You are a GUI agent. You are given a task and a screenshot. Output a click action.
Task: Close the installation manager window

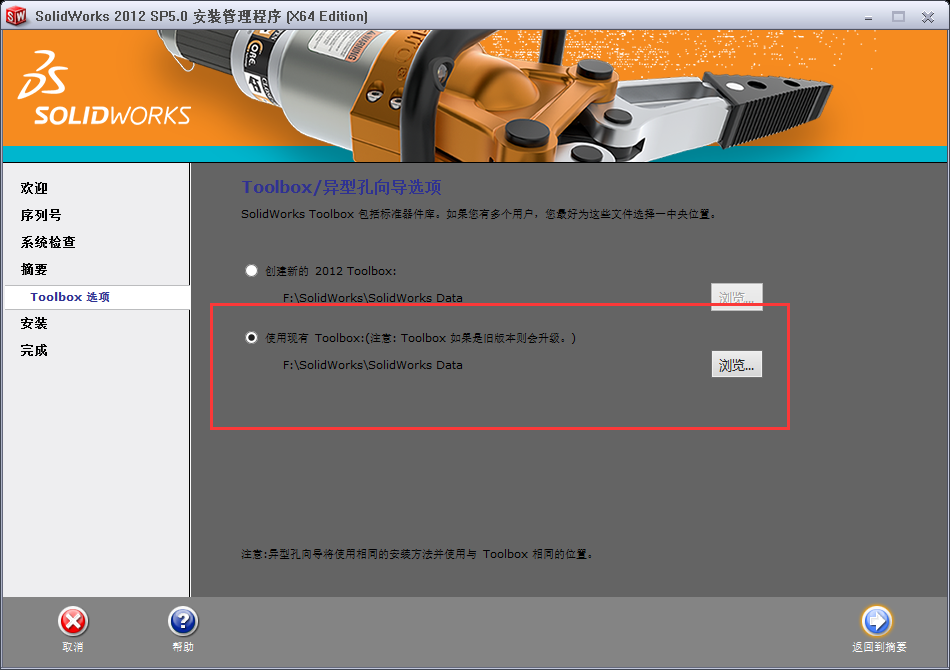pos(928,17)
